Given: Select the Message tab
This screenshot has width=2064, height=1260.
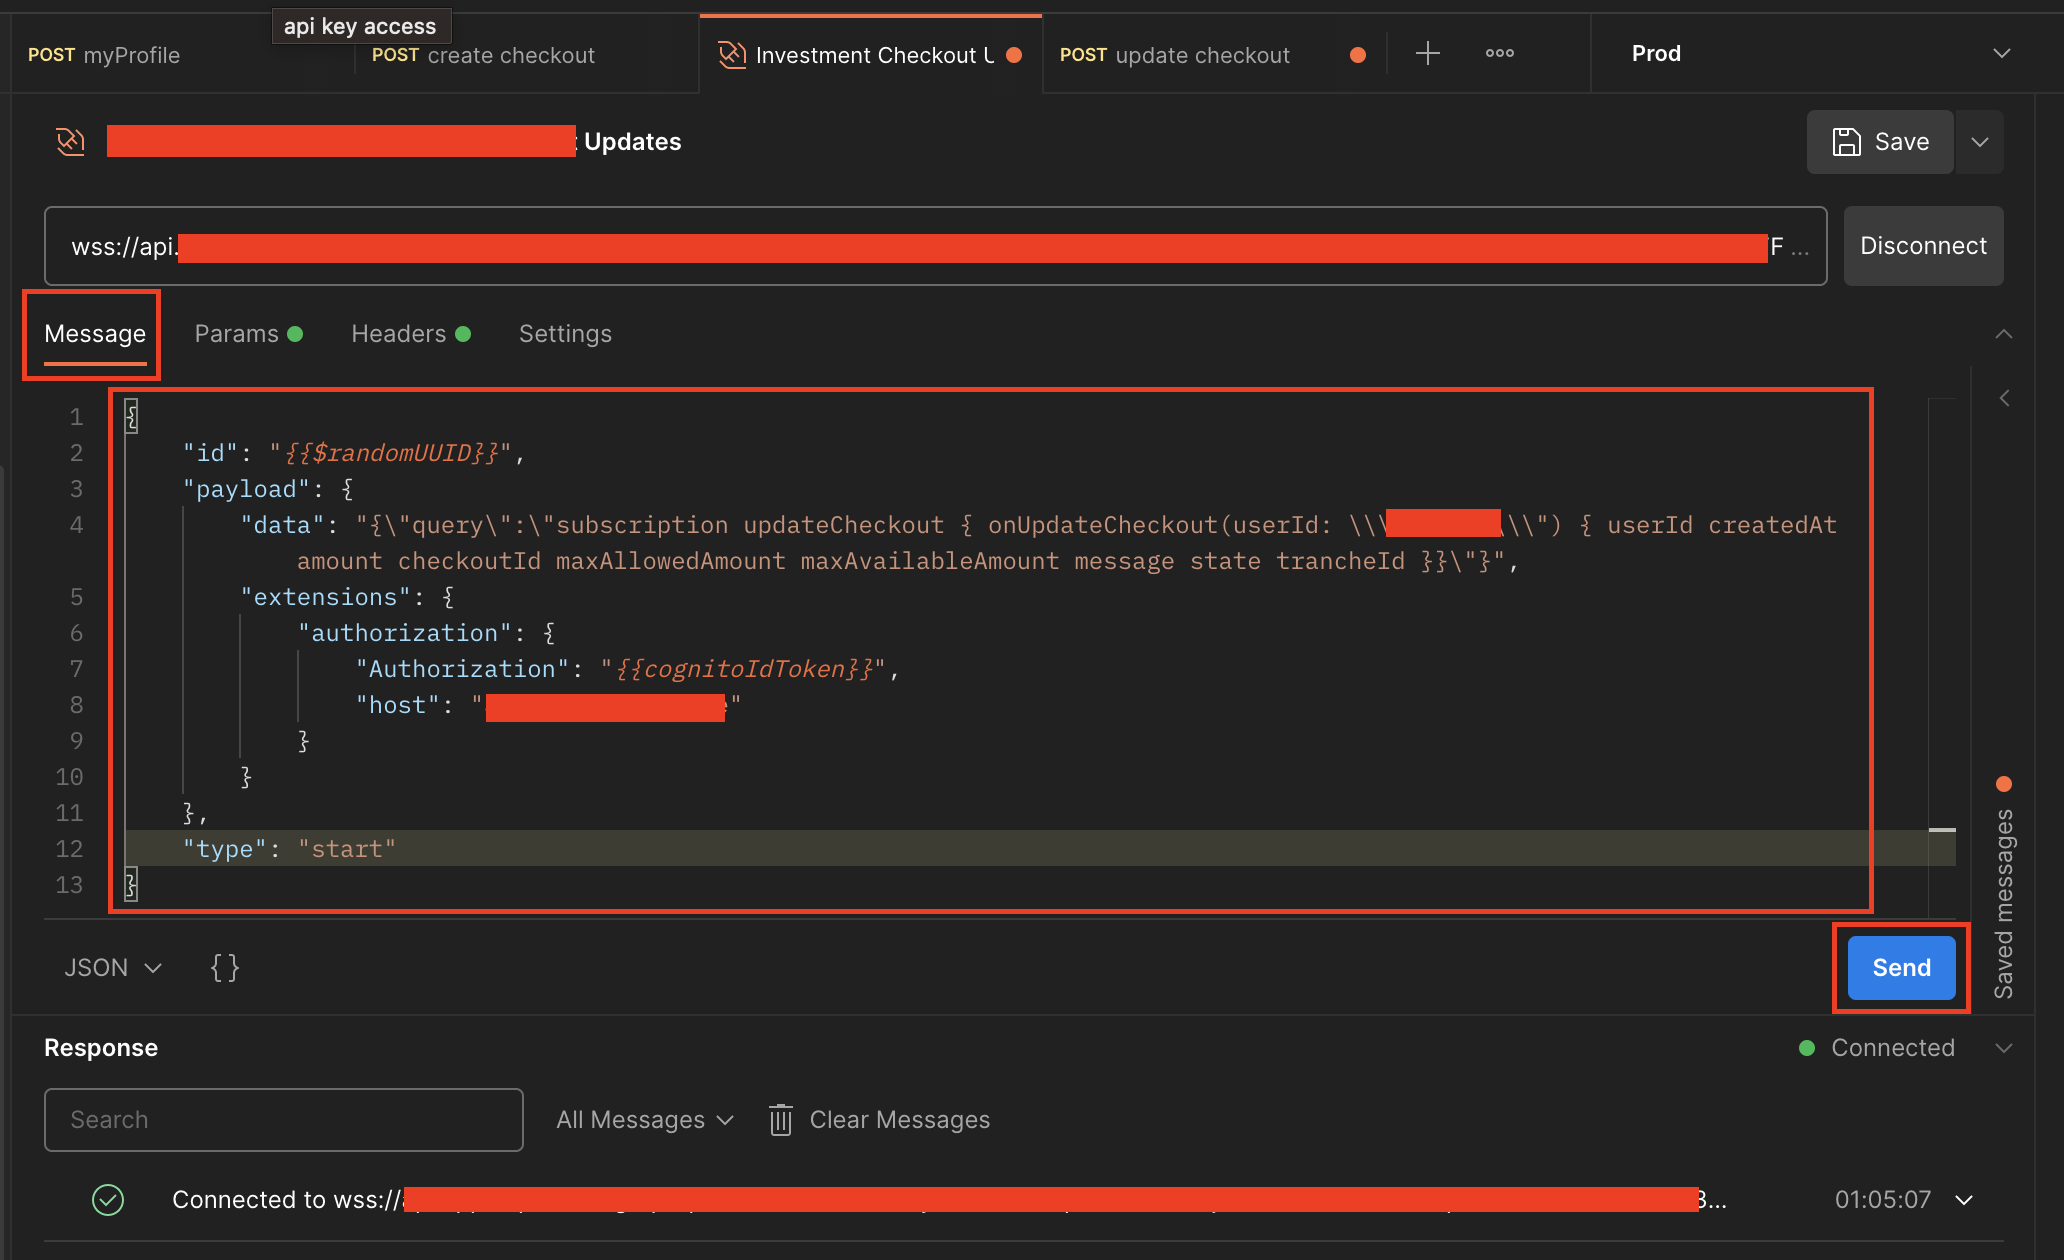Looking at the screenshot, I should point(94,332).
